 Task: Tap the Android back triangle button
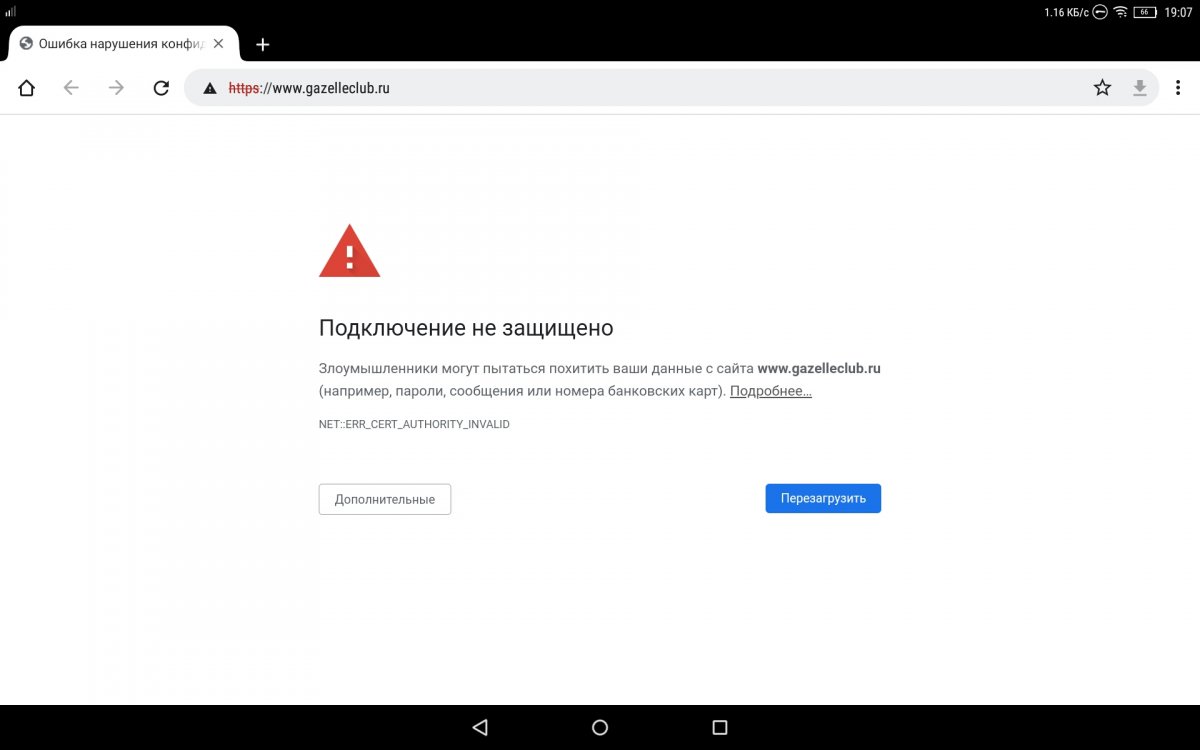click(x=480, y=727)
